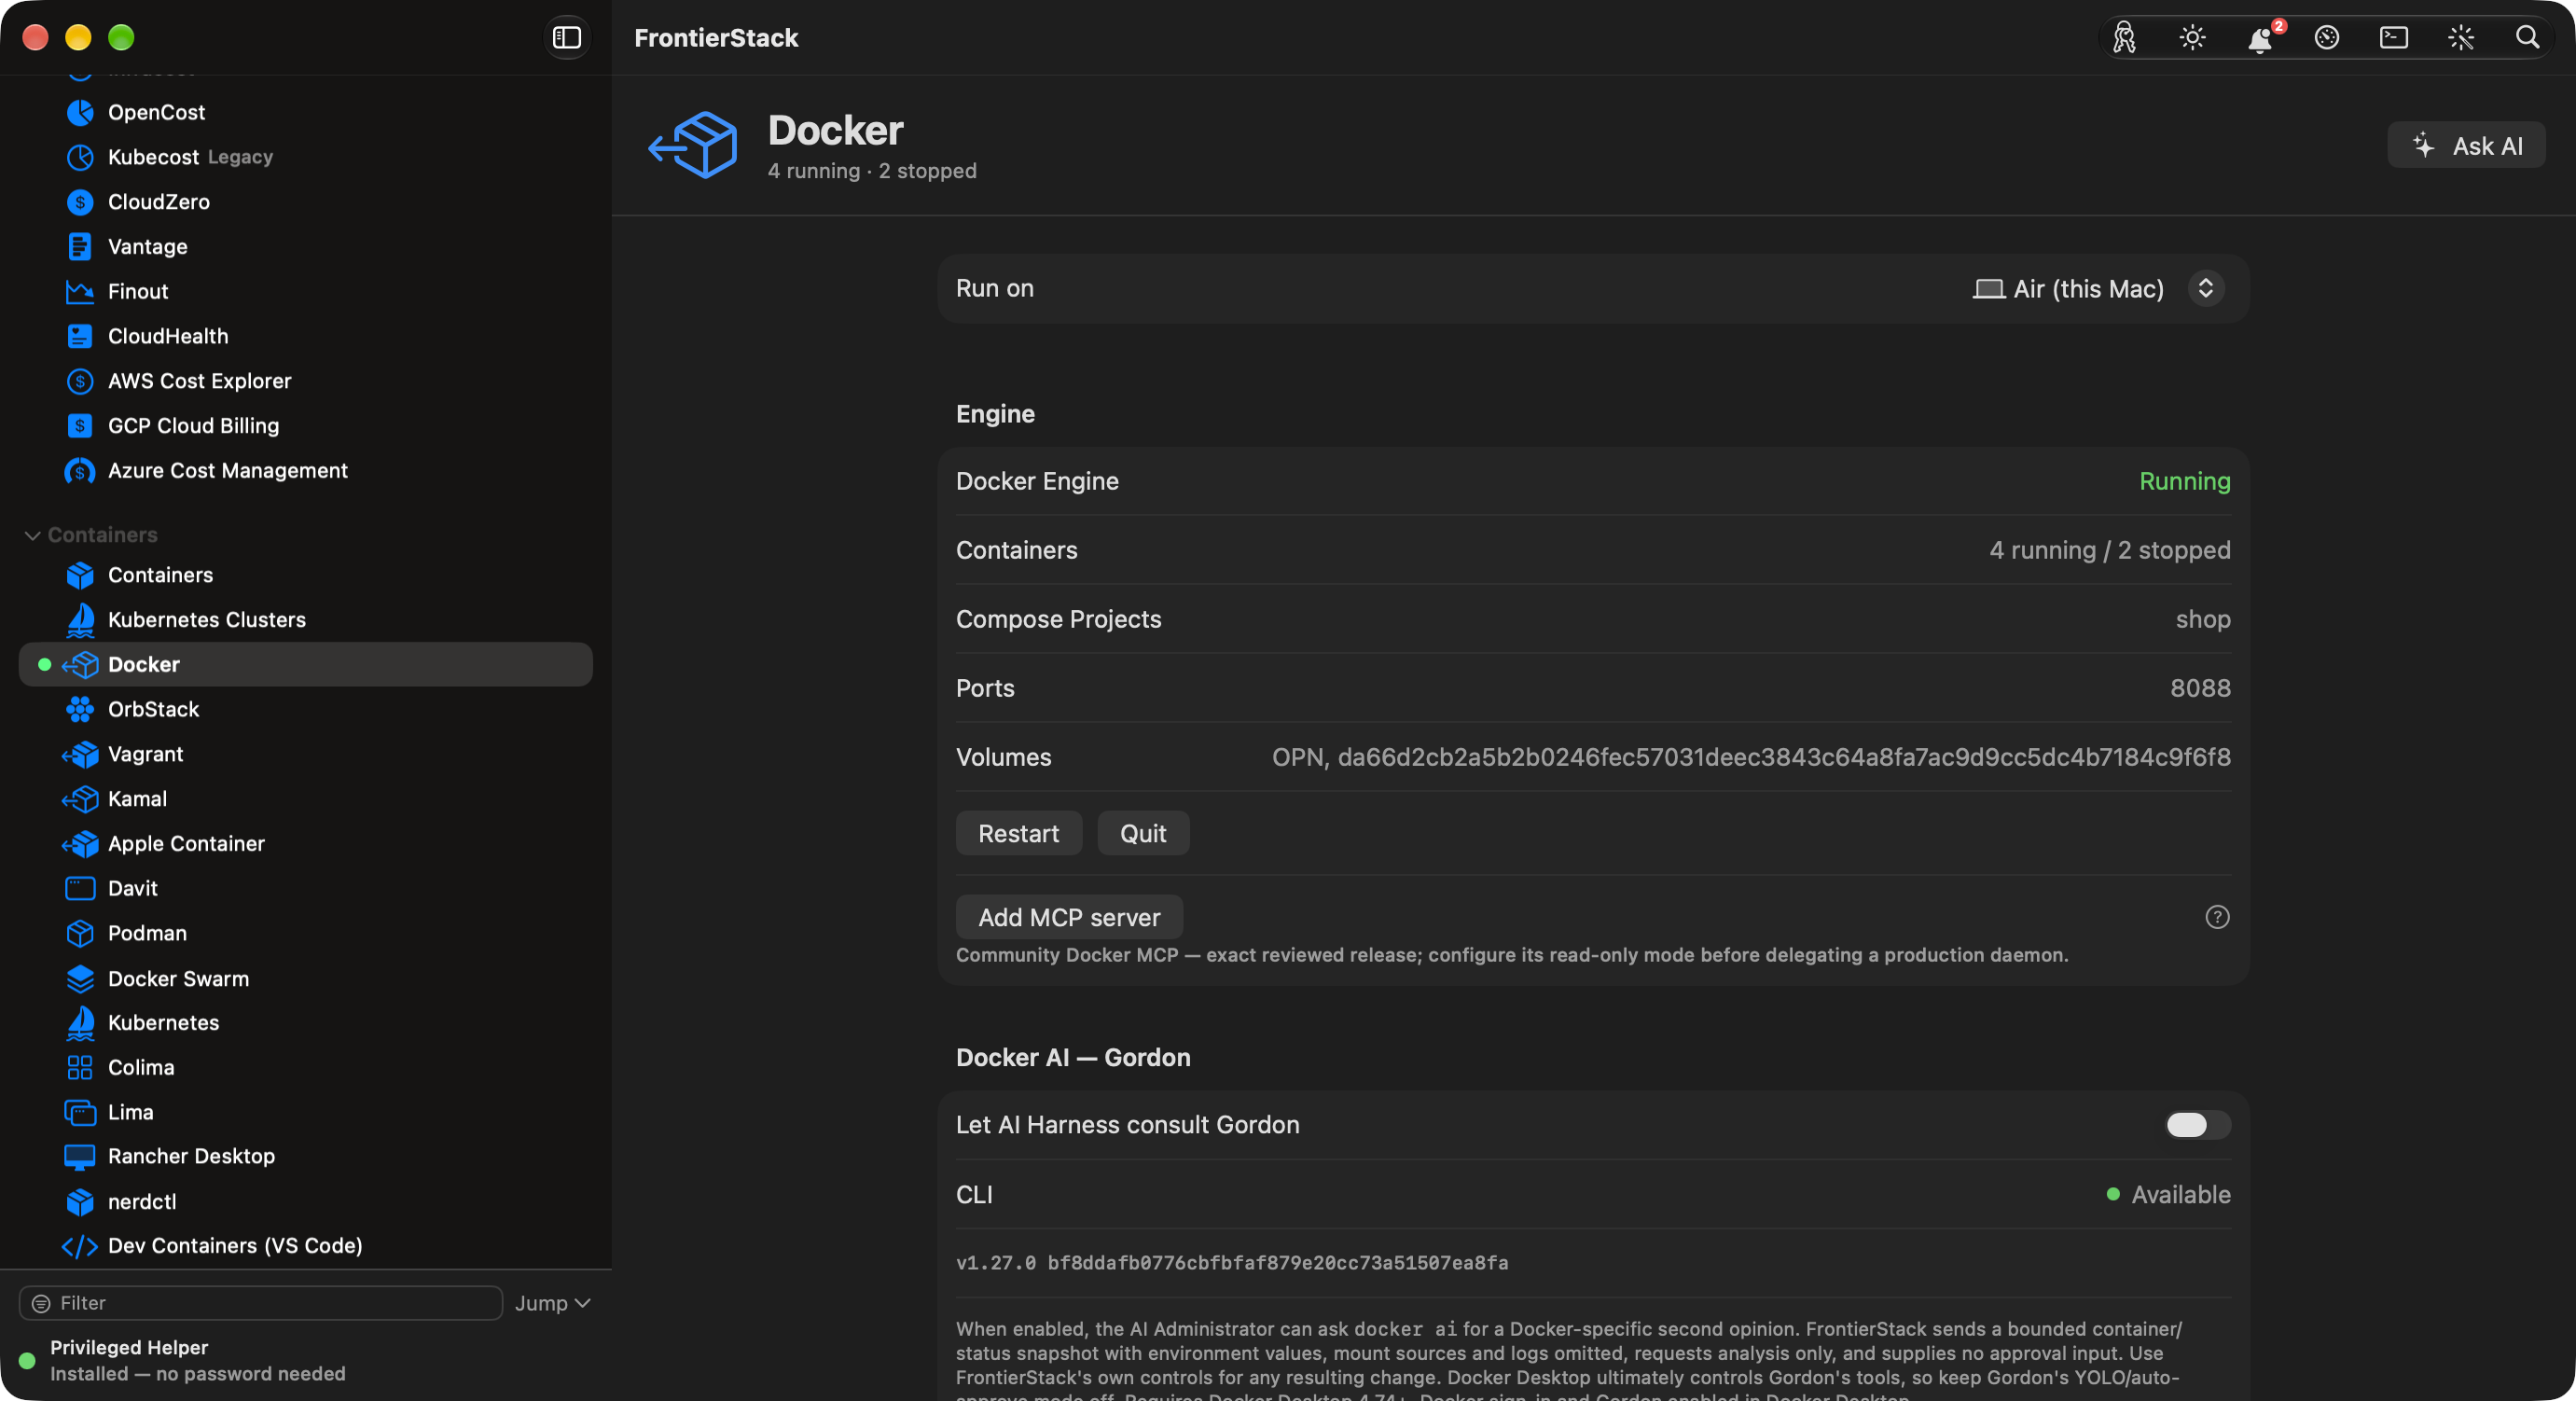Open the gauge dashboard icon
Viewport: 2576px width, 1401px height.
pyautogui.click(x=2327, y=37)
